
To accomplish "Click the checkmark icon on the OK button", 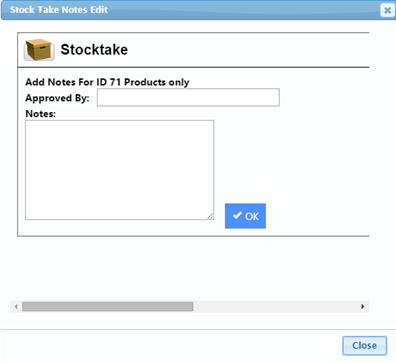I will click(x=237, y=216).
